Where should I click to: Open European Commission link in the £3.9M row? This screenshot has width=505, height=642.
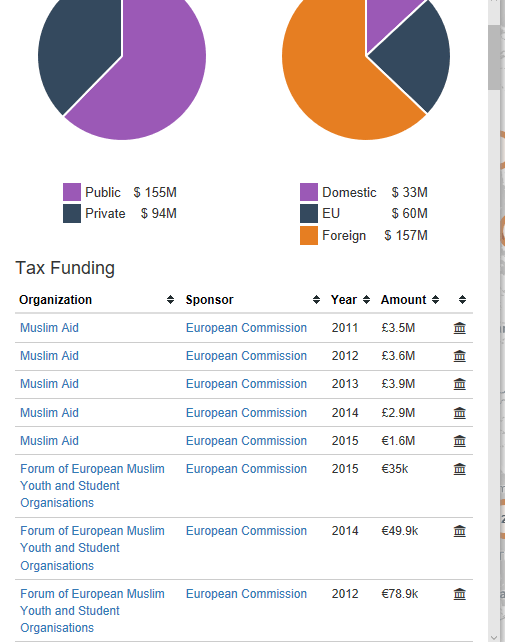[x=246, y=384]
